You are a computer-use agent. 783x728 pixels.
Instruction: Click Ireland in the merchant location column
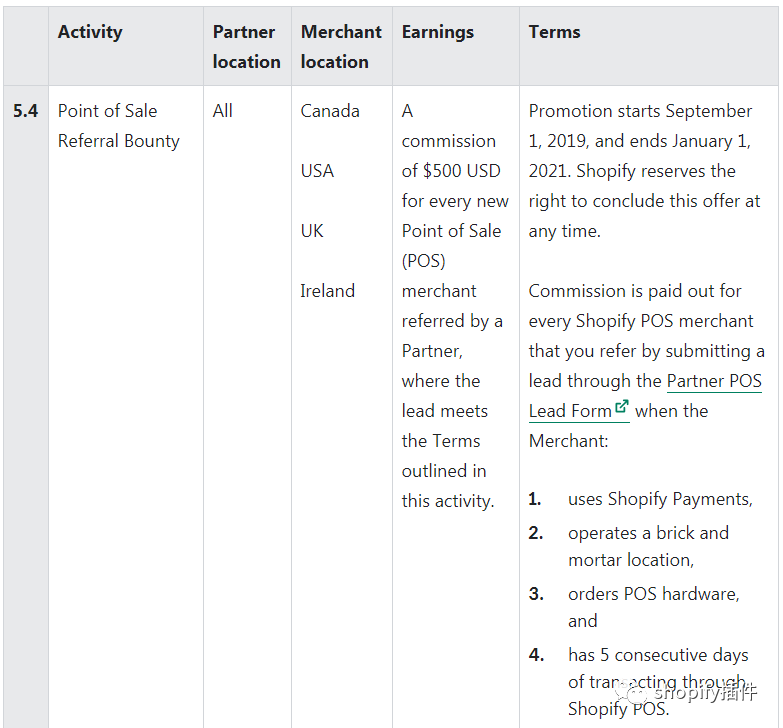point(327,291)
